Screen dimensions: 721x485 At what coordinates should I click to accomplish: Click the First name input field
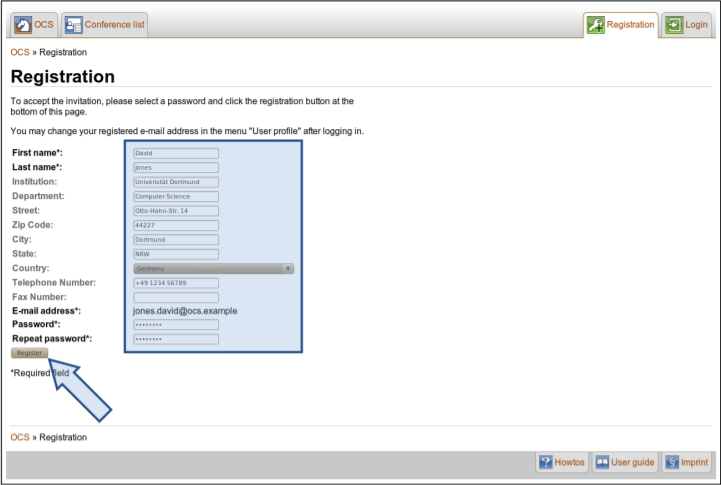coord(175,154)
